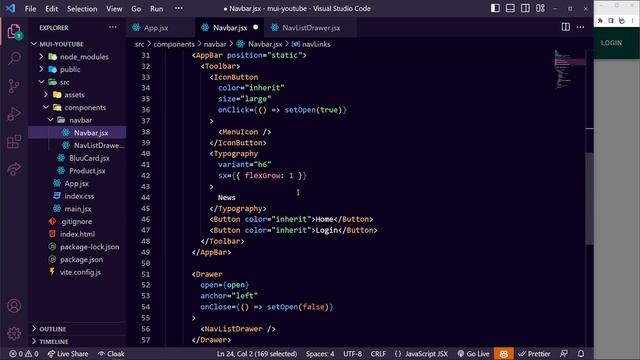The width and height of the screenshot is (640, 360).
Task: Open main.jsx file
Action: [x=77, y=209]
